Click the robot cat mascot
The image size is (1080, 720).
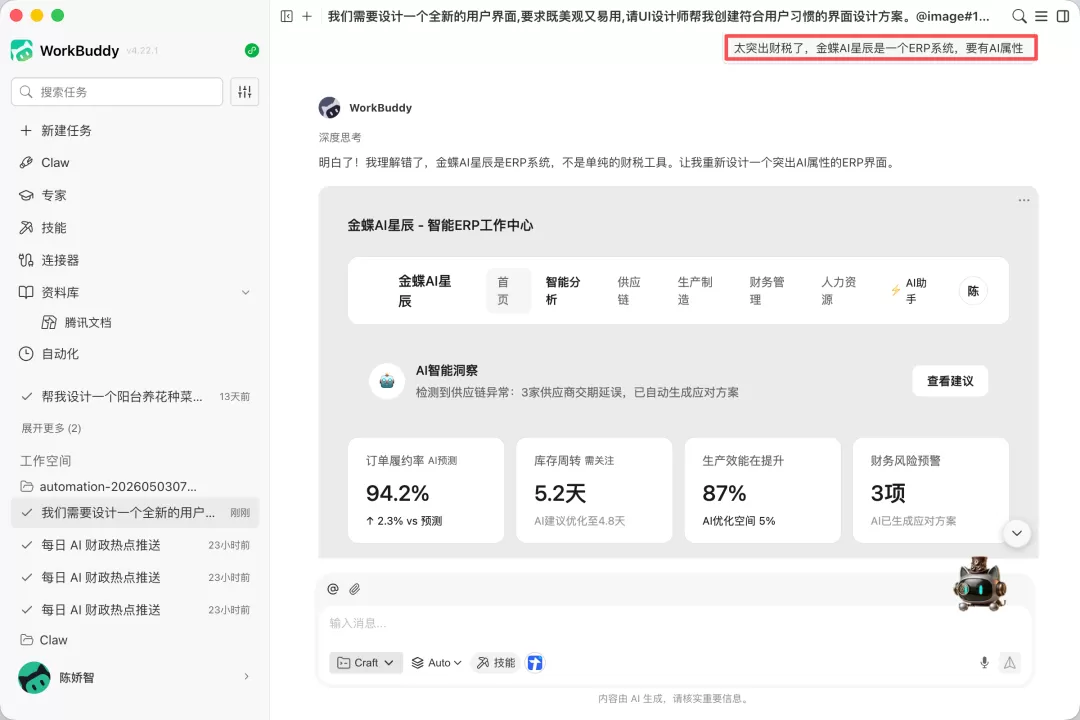979,584
